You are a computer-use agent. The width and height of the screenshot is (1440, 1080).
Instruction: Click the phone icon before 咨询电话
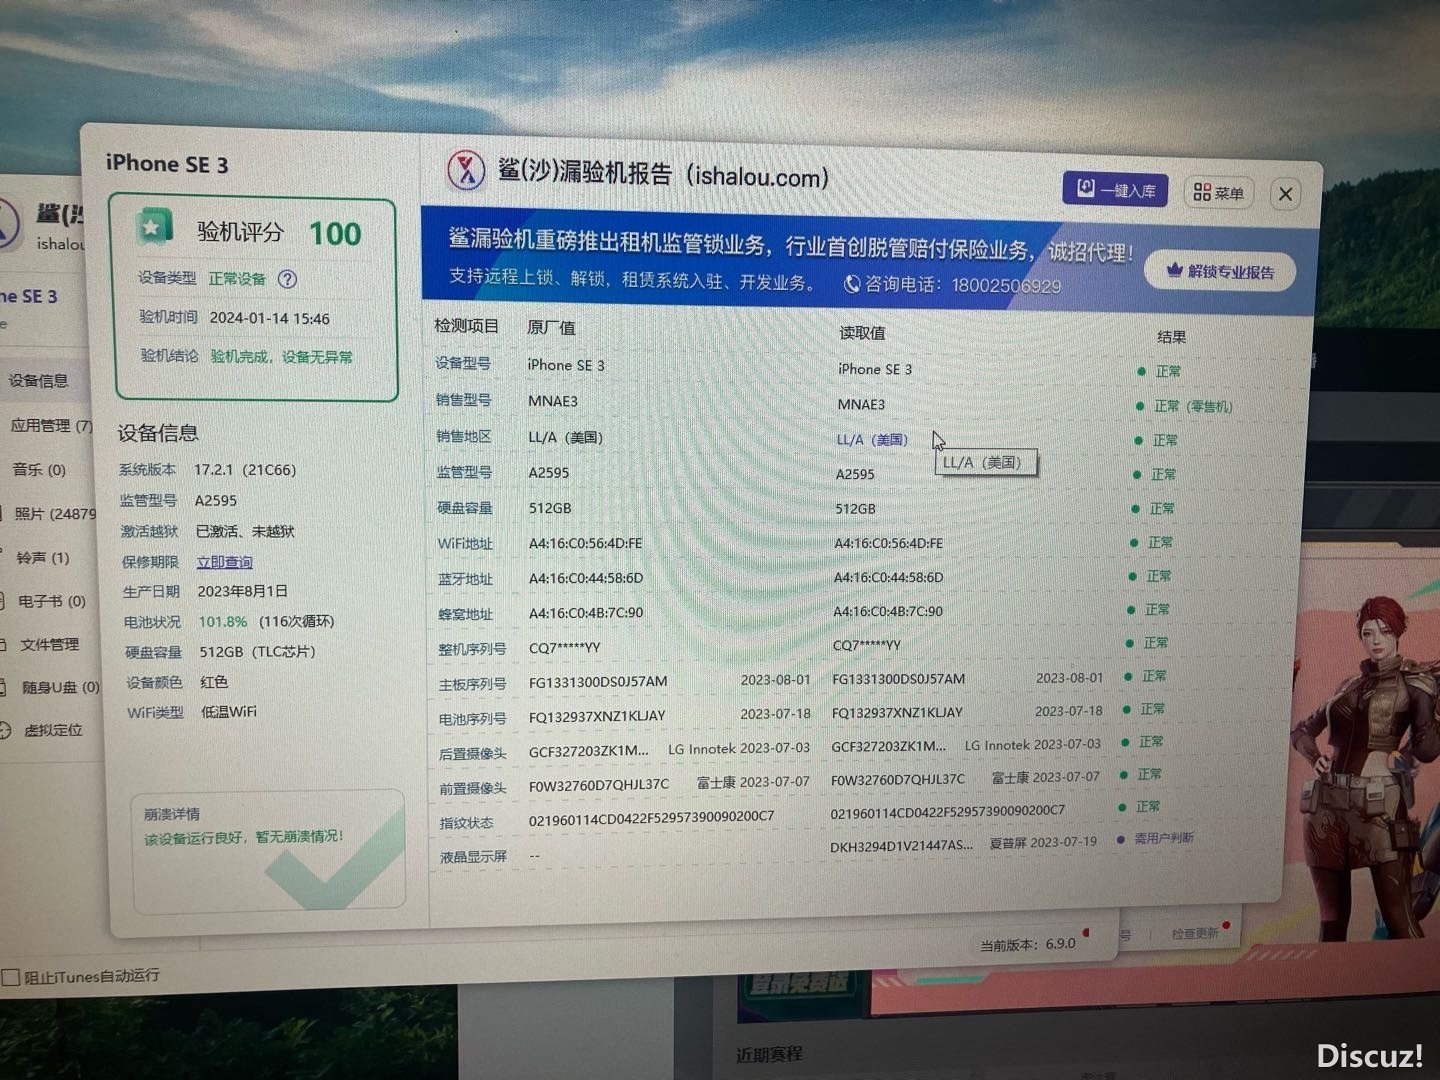[852, 284]
